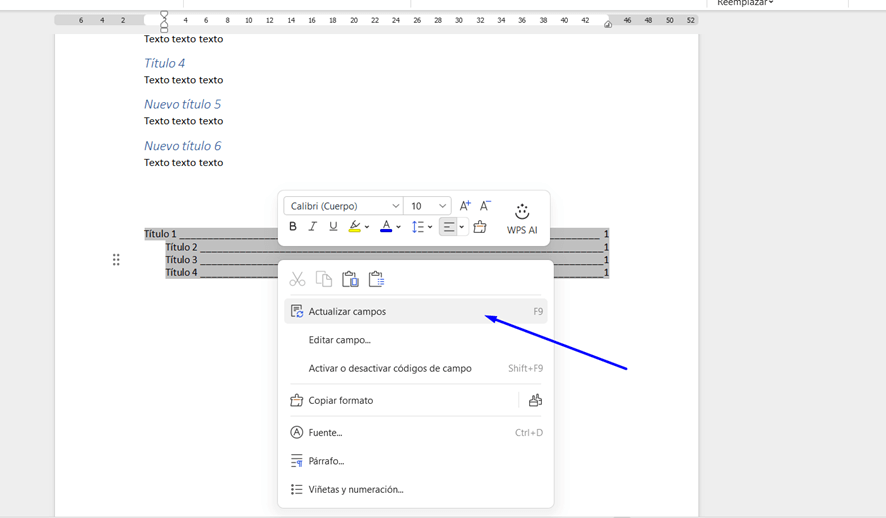Screen dimensions: 886x518
Task: Apply the left align paragraph icon
Action: pos(449,227)
